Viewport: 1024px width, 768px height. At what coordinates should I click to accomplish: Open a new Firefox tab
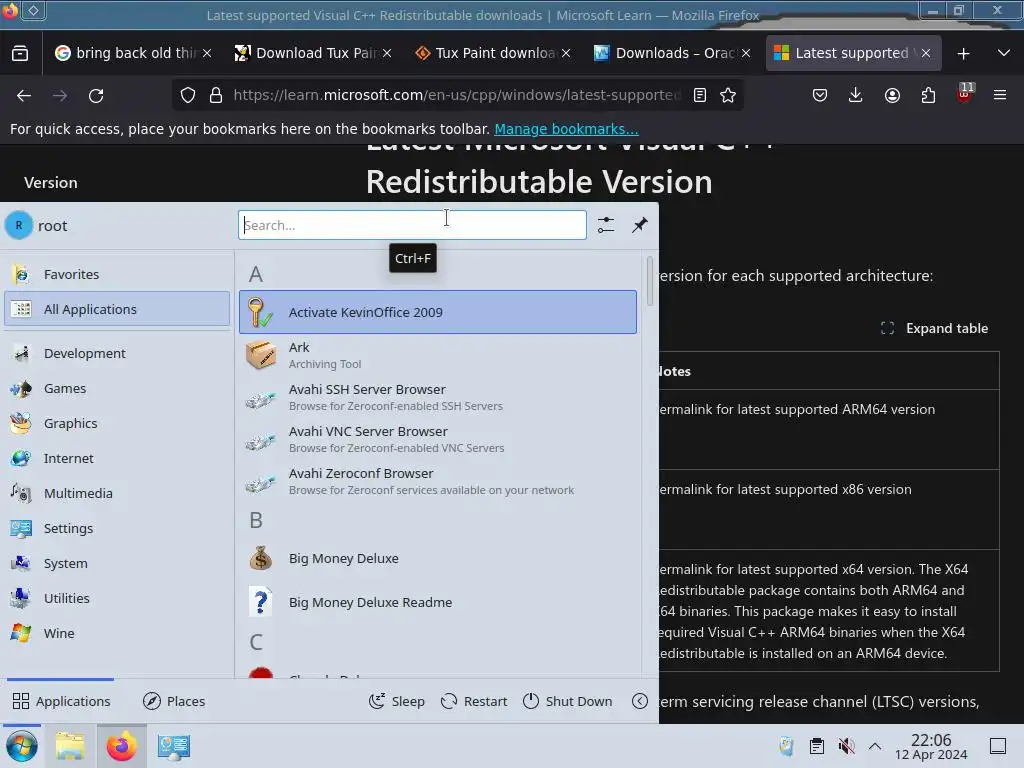coord(963,54)
